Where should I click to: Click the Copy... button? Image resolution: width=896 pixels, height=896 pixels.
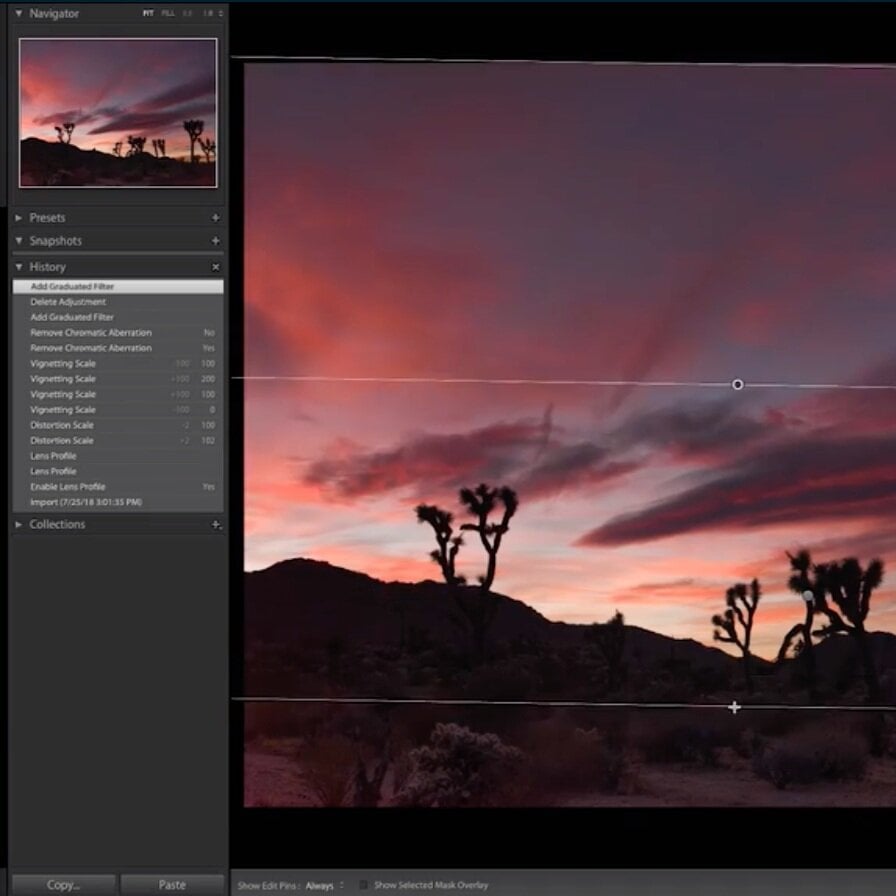tap(62, 885)
